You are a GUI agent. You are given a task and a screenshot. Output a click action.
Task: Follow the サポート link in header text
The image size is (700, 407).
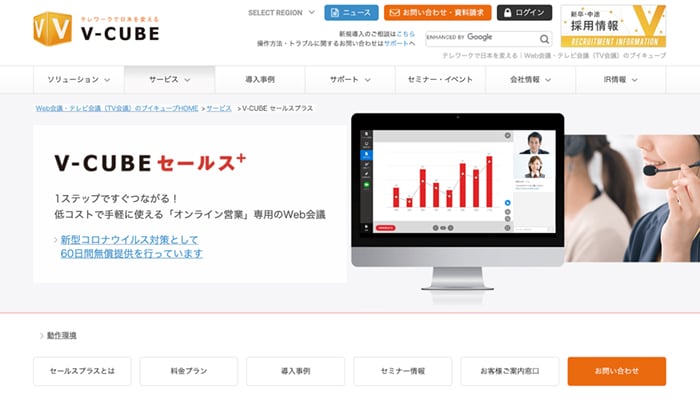click(396, 43)
